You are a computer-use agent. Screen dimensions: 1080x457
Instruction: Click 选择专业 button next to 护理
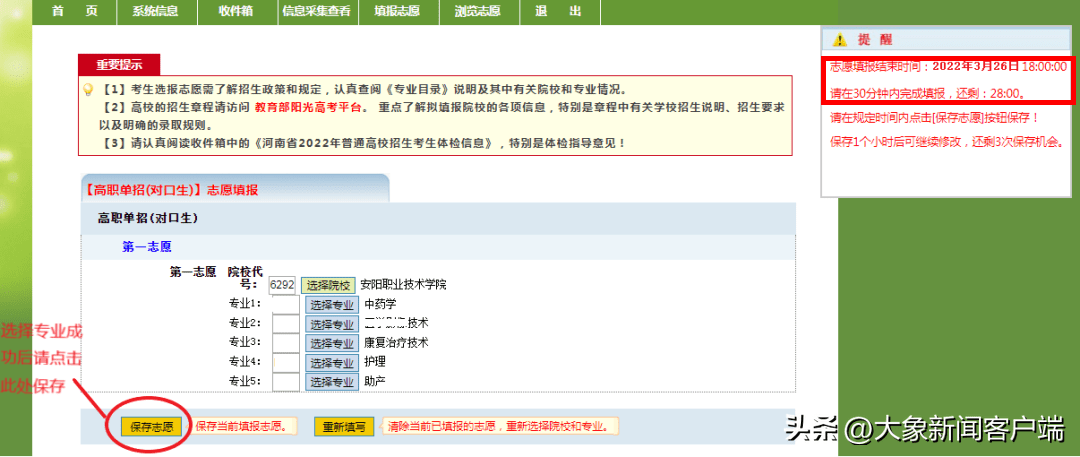click(x=332, y=363)
